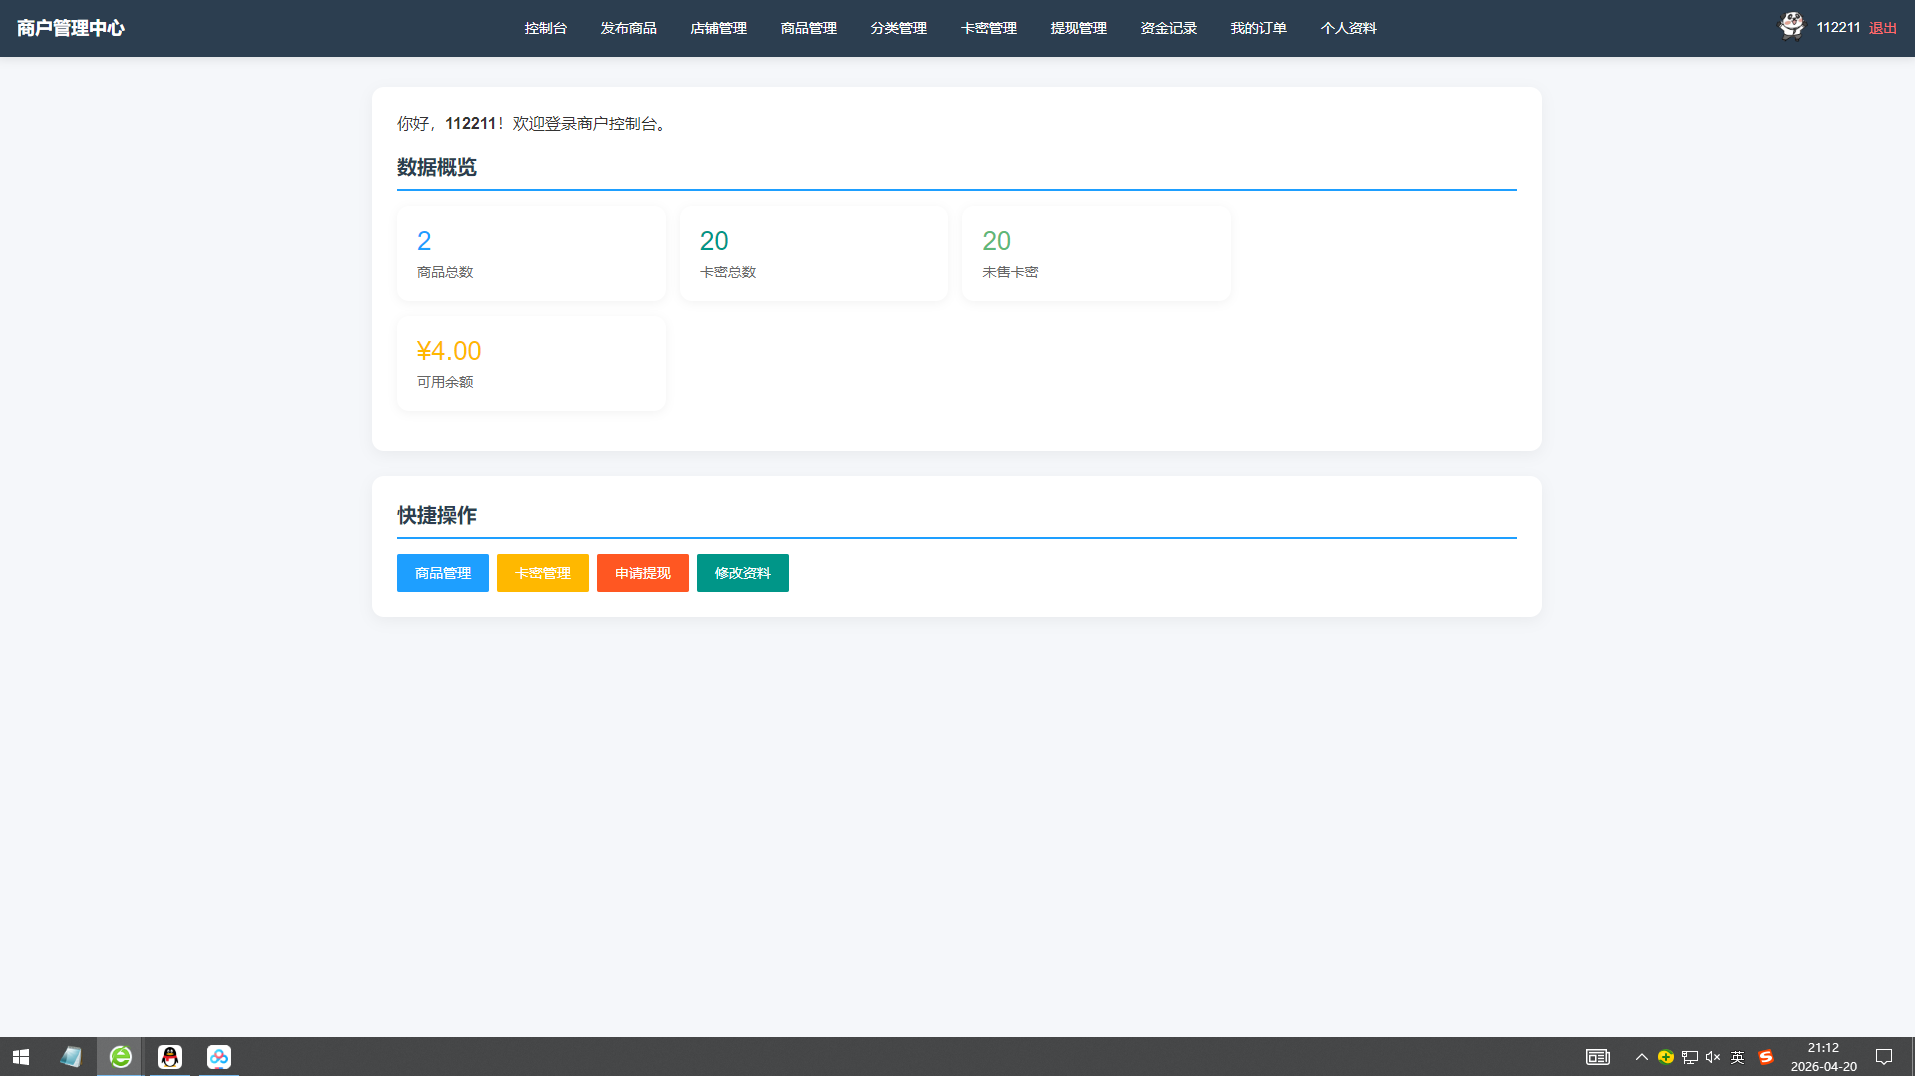Click the muted speaker volume icon
1915x1076 pixels.
(x=1713, y=1057)
